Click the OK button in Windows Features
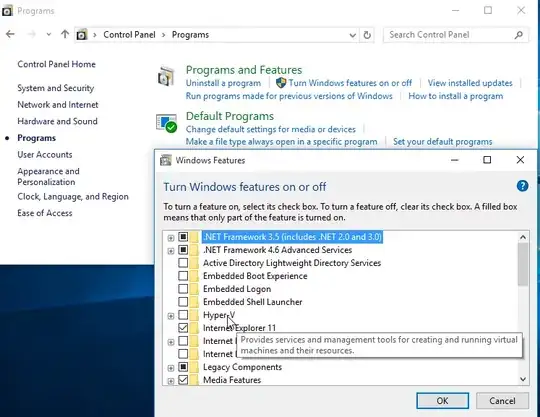 coord(442,401)
